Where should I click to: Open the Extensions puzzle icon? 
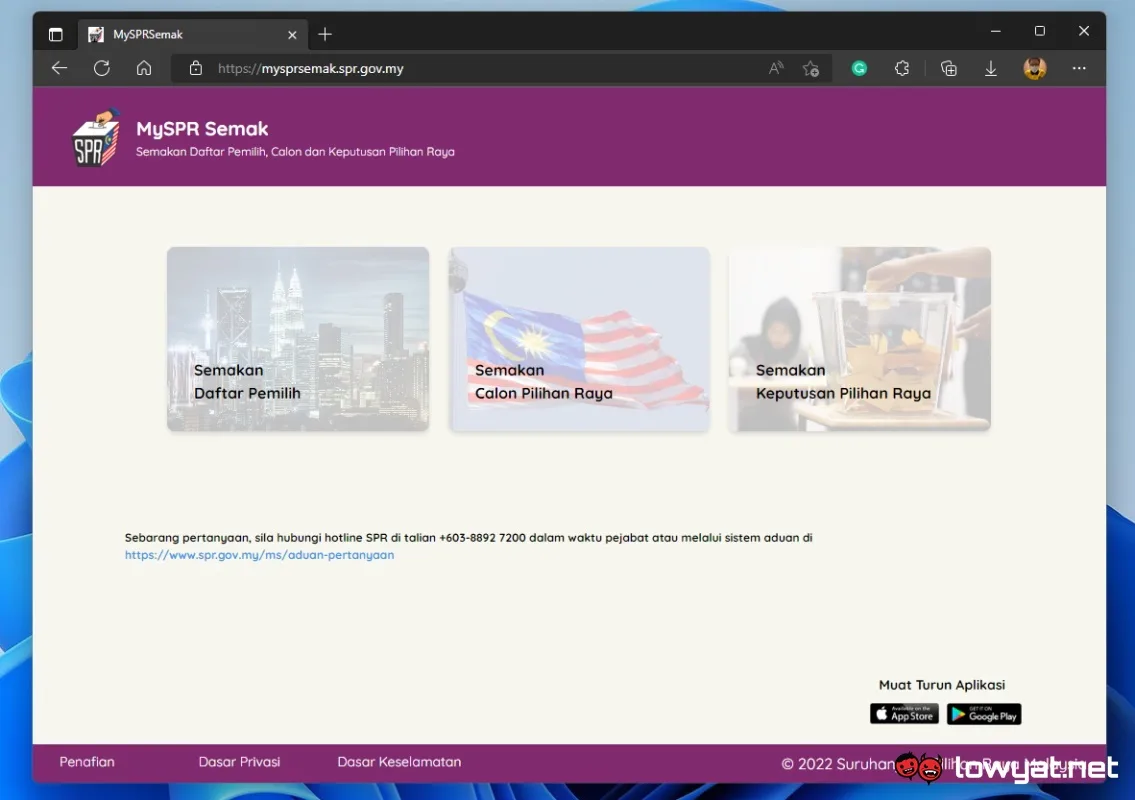tap(901, 68)
